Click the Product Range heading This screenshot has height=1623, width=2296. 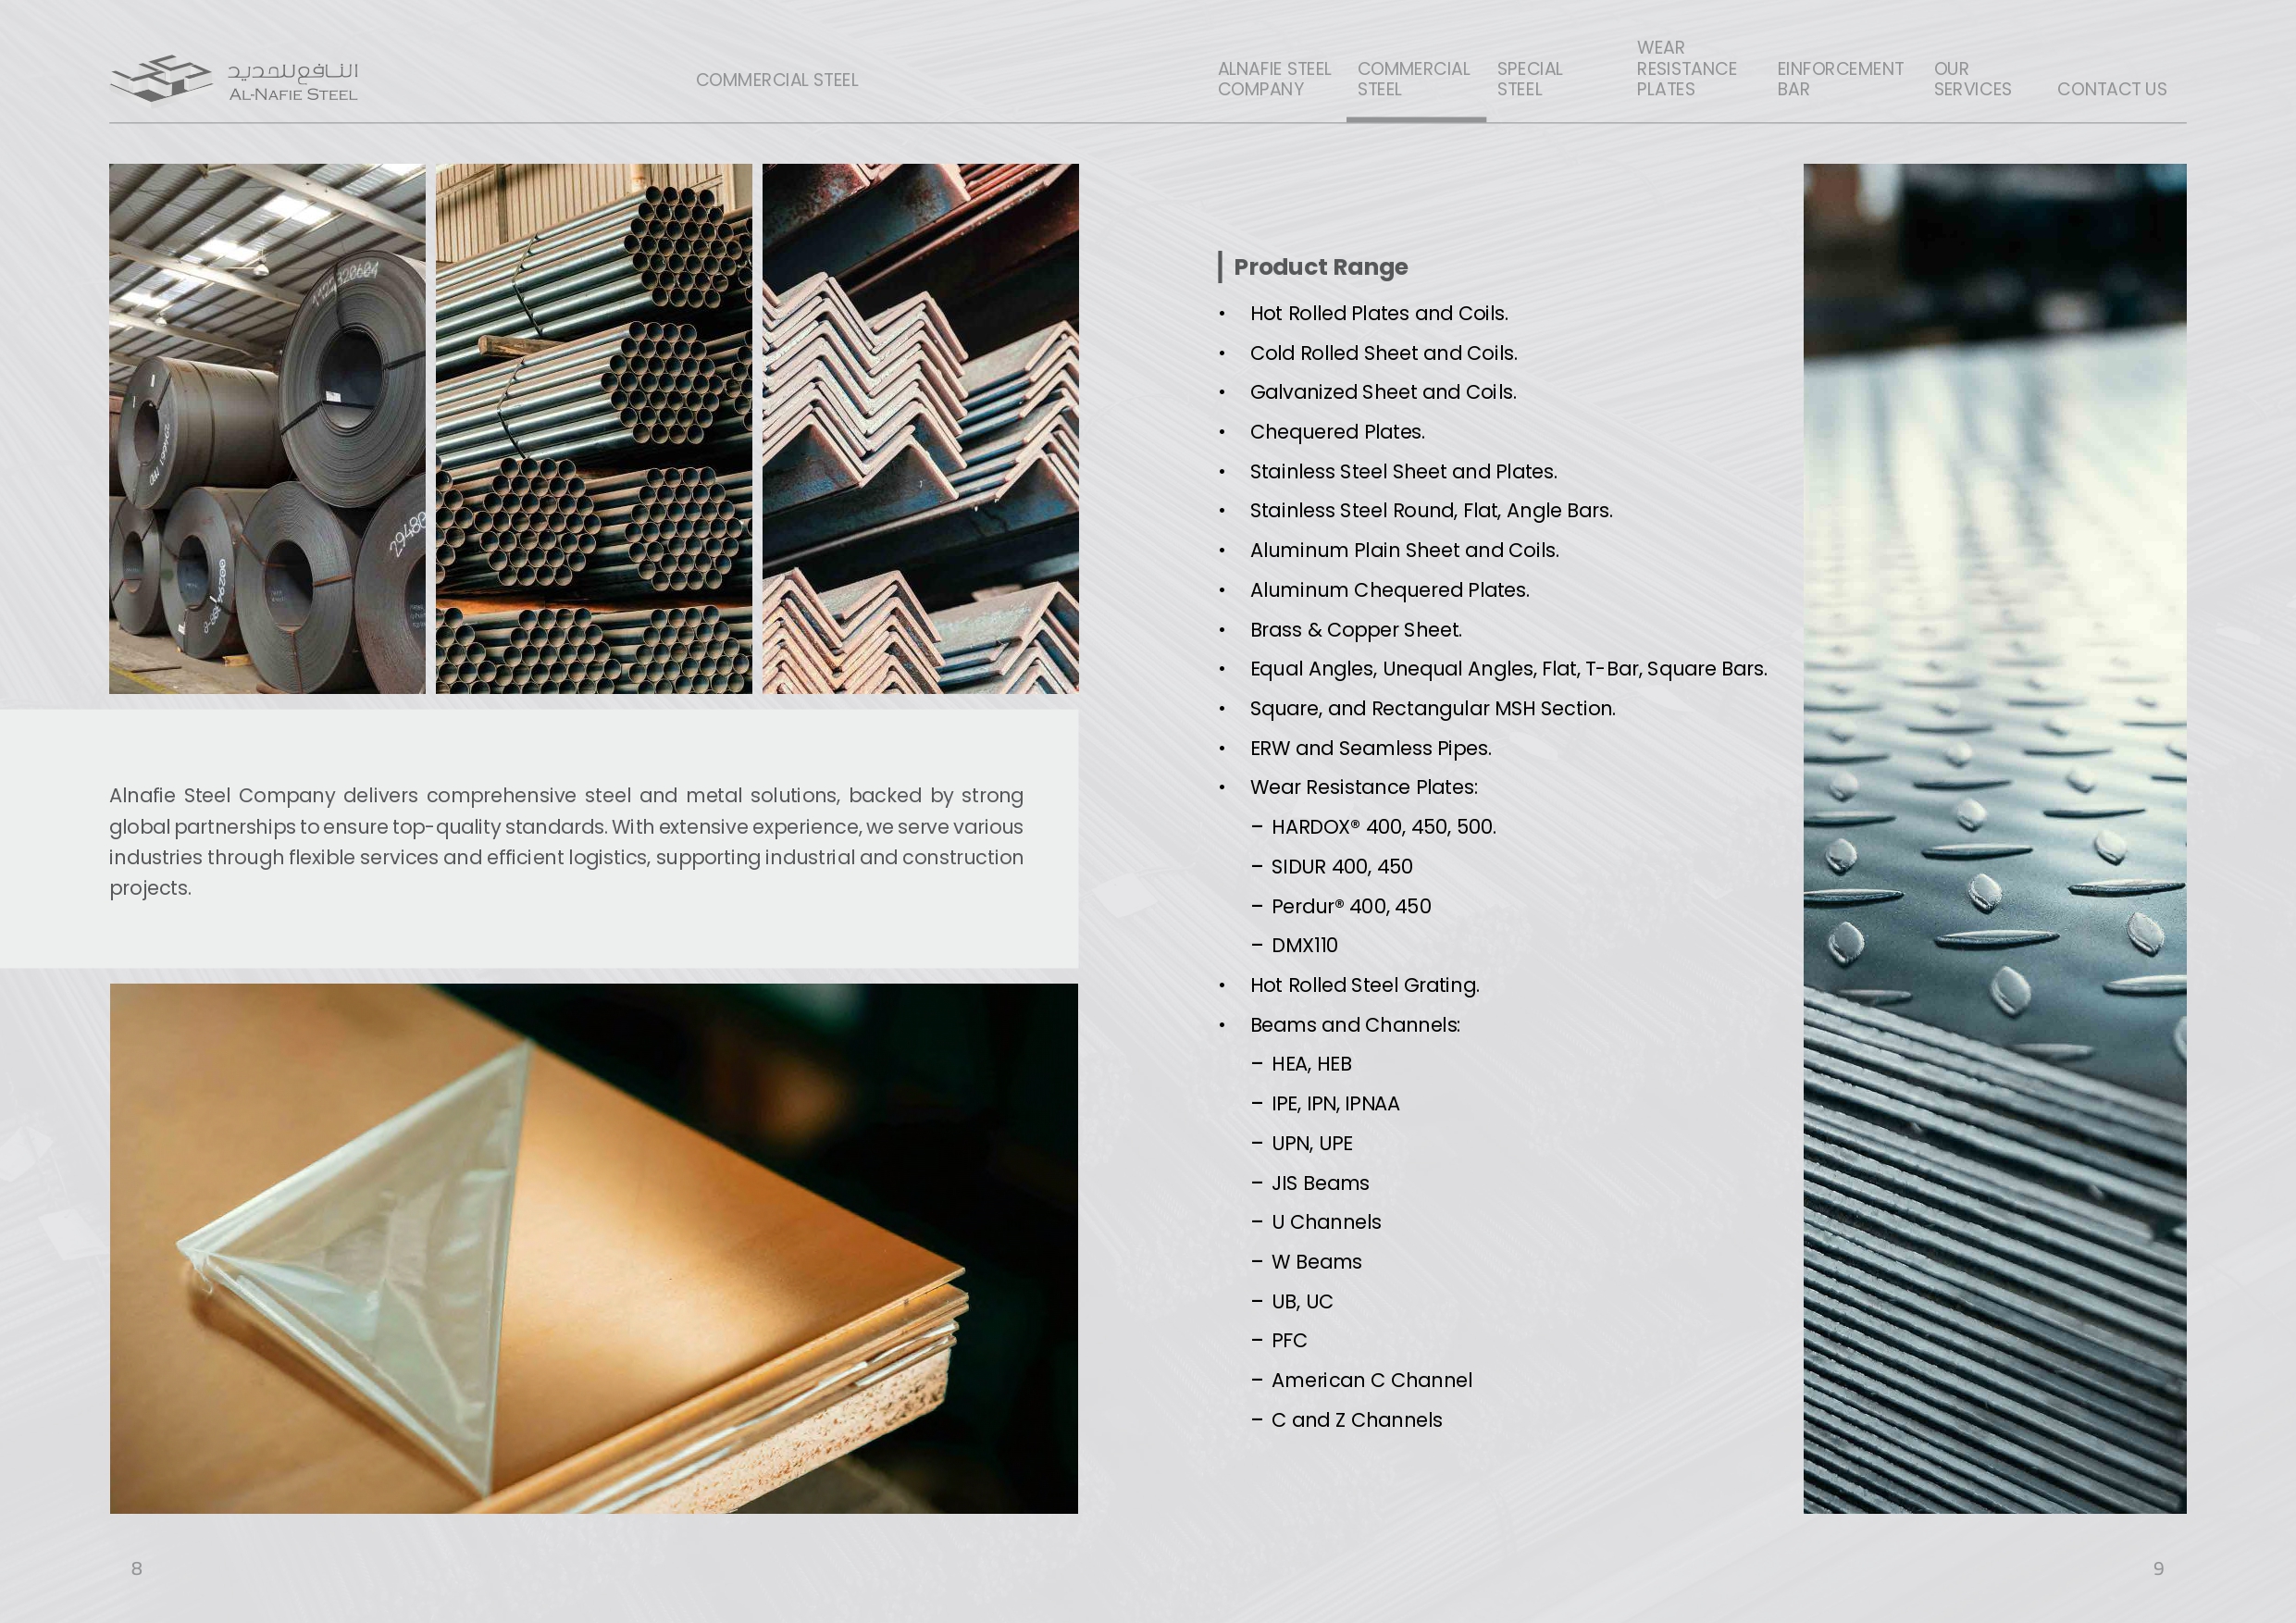pyautogui.click(x=1320, y=267)
